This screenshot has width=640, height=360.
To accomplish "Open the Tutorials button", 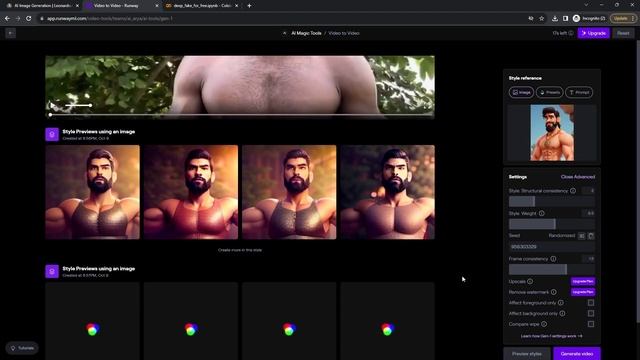I will tap(22, 348).
